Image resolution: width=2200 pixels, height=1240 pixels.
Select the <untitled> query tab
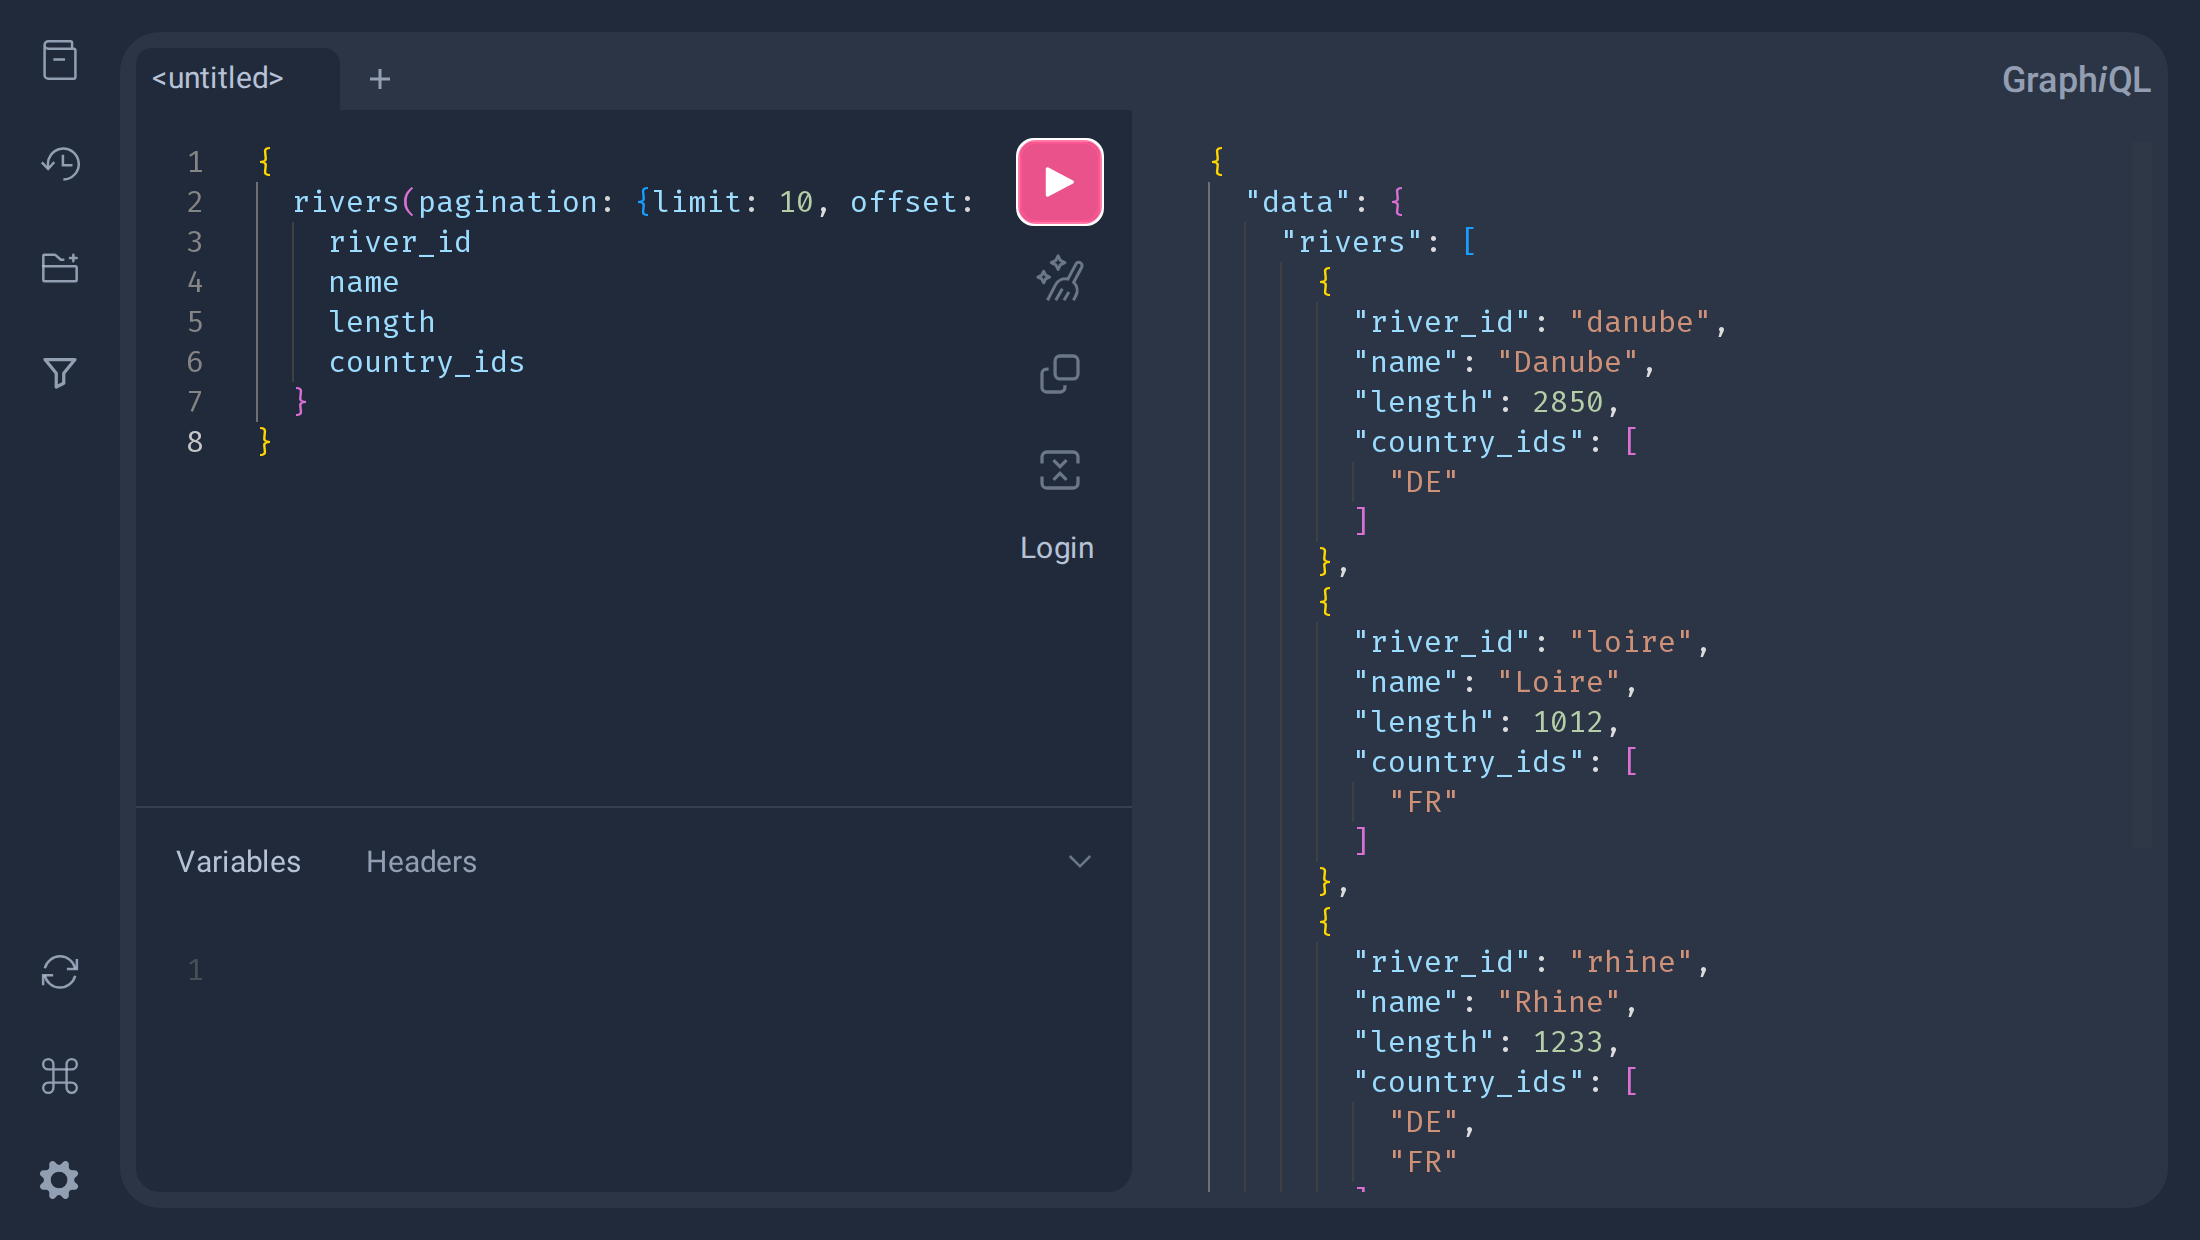pos(218,78)
